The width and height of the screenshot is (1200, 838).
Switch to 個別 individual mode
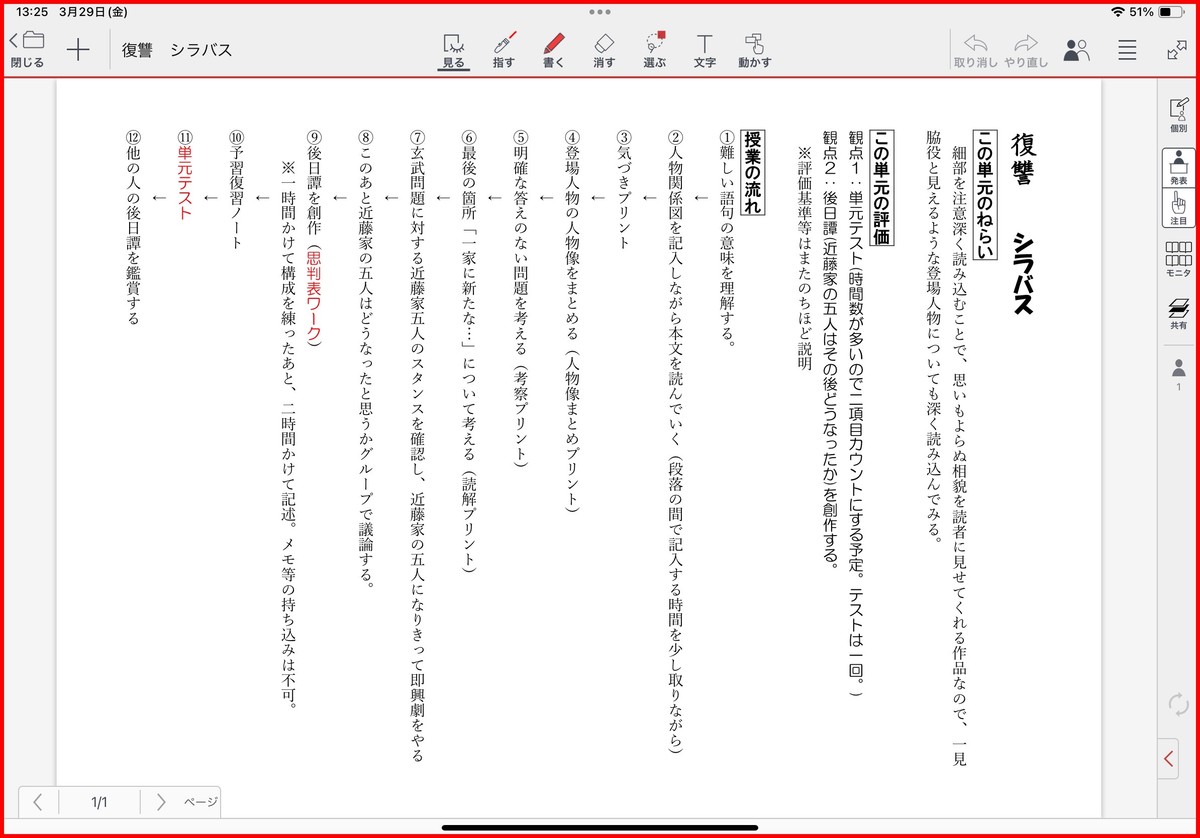click(1178, 114)
